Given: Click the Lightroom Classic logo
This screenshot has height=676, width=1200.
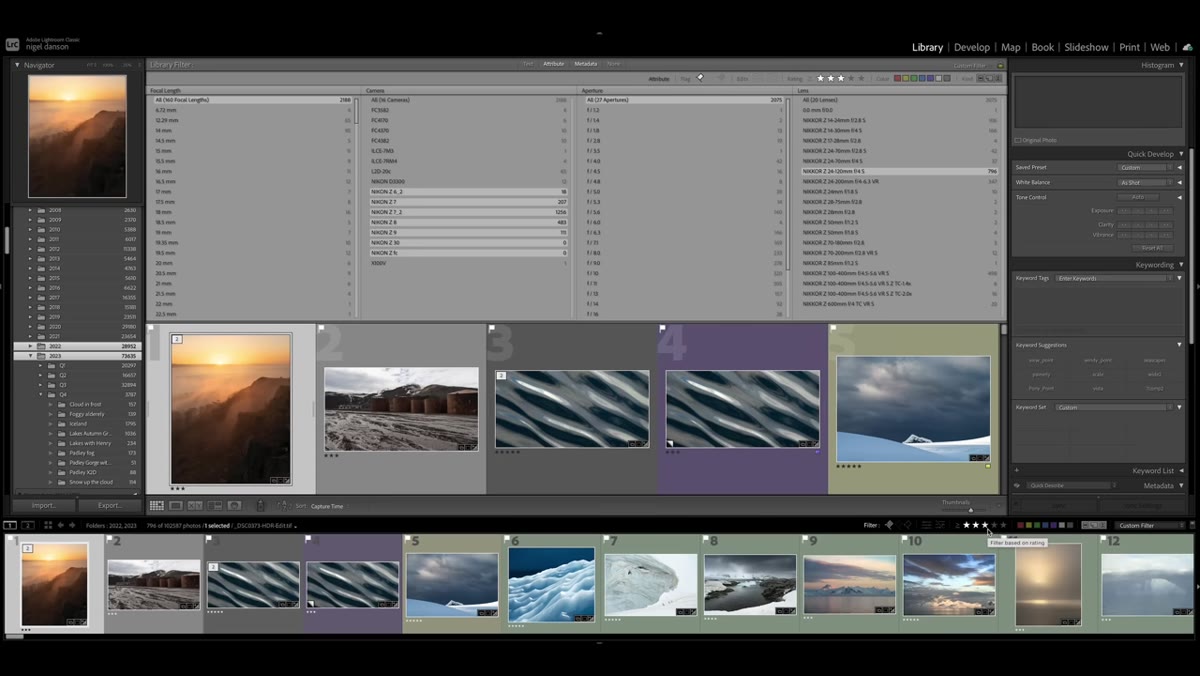Looking at the screenshot, I should pyautogui.click(x=12, y=44).
